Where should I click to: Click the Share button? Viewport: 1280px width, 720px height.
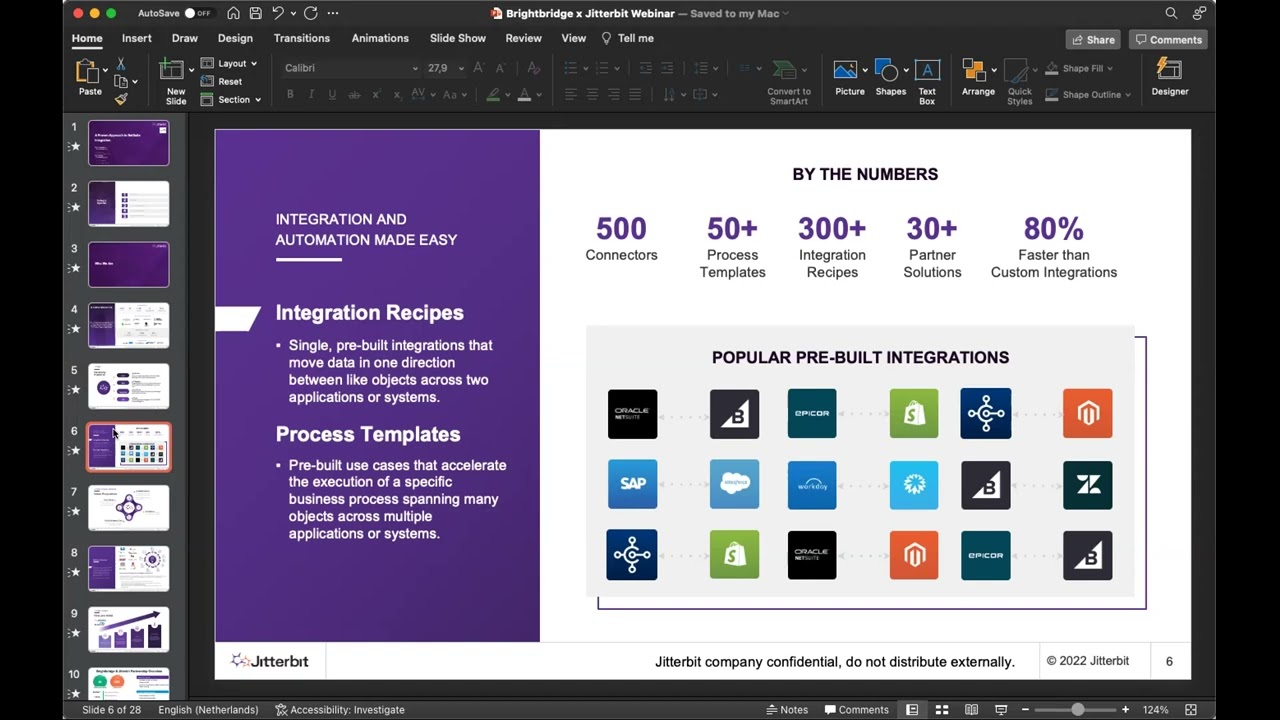pyautogui.click(x=1093, y=40)
